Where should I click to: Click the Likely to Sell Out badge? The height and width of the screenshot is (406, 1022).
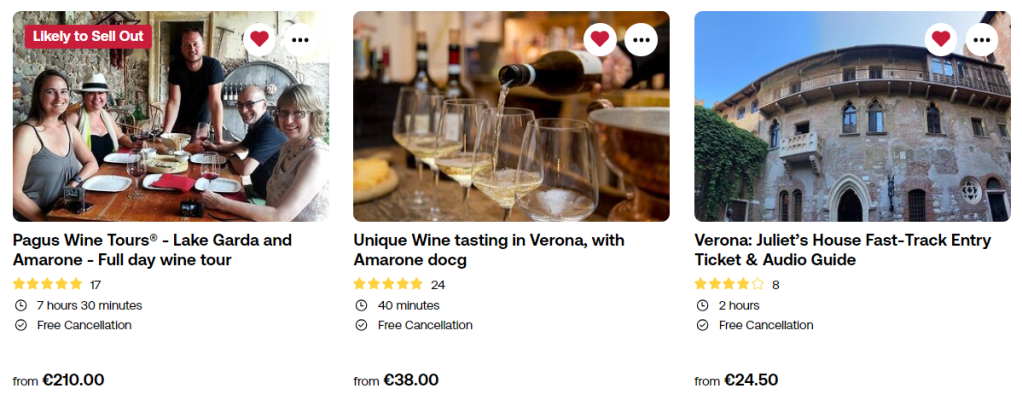click(x=89, y=36)
